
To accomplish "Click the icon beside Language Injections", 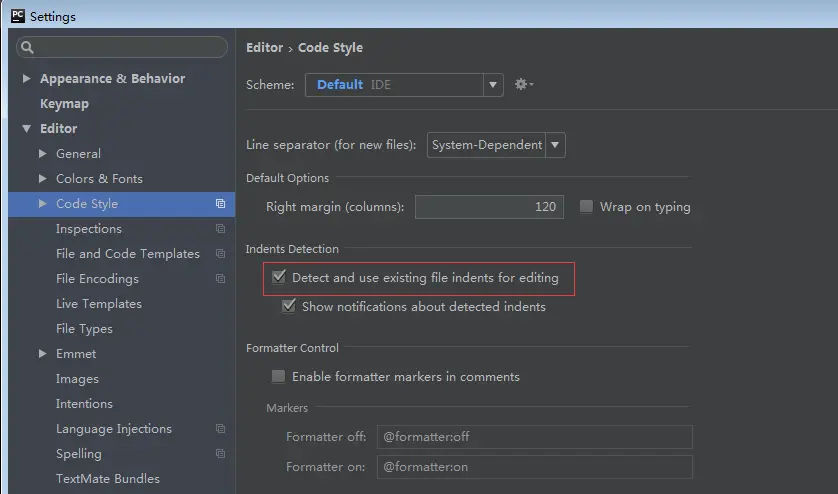I will 220,429.
